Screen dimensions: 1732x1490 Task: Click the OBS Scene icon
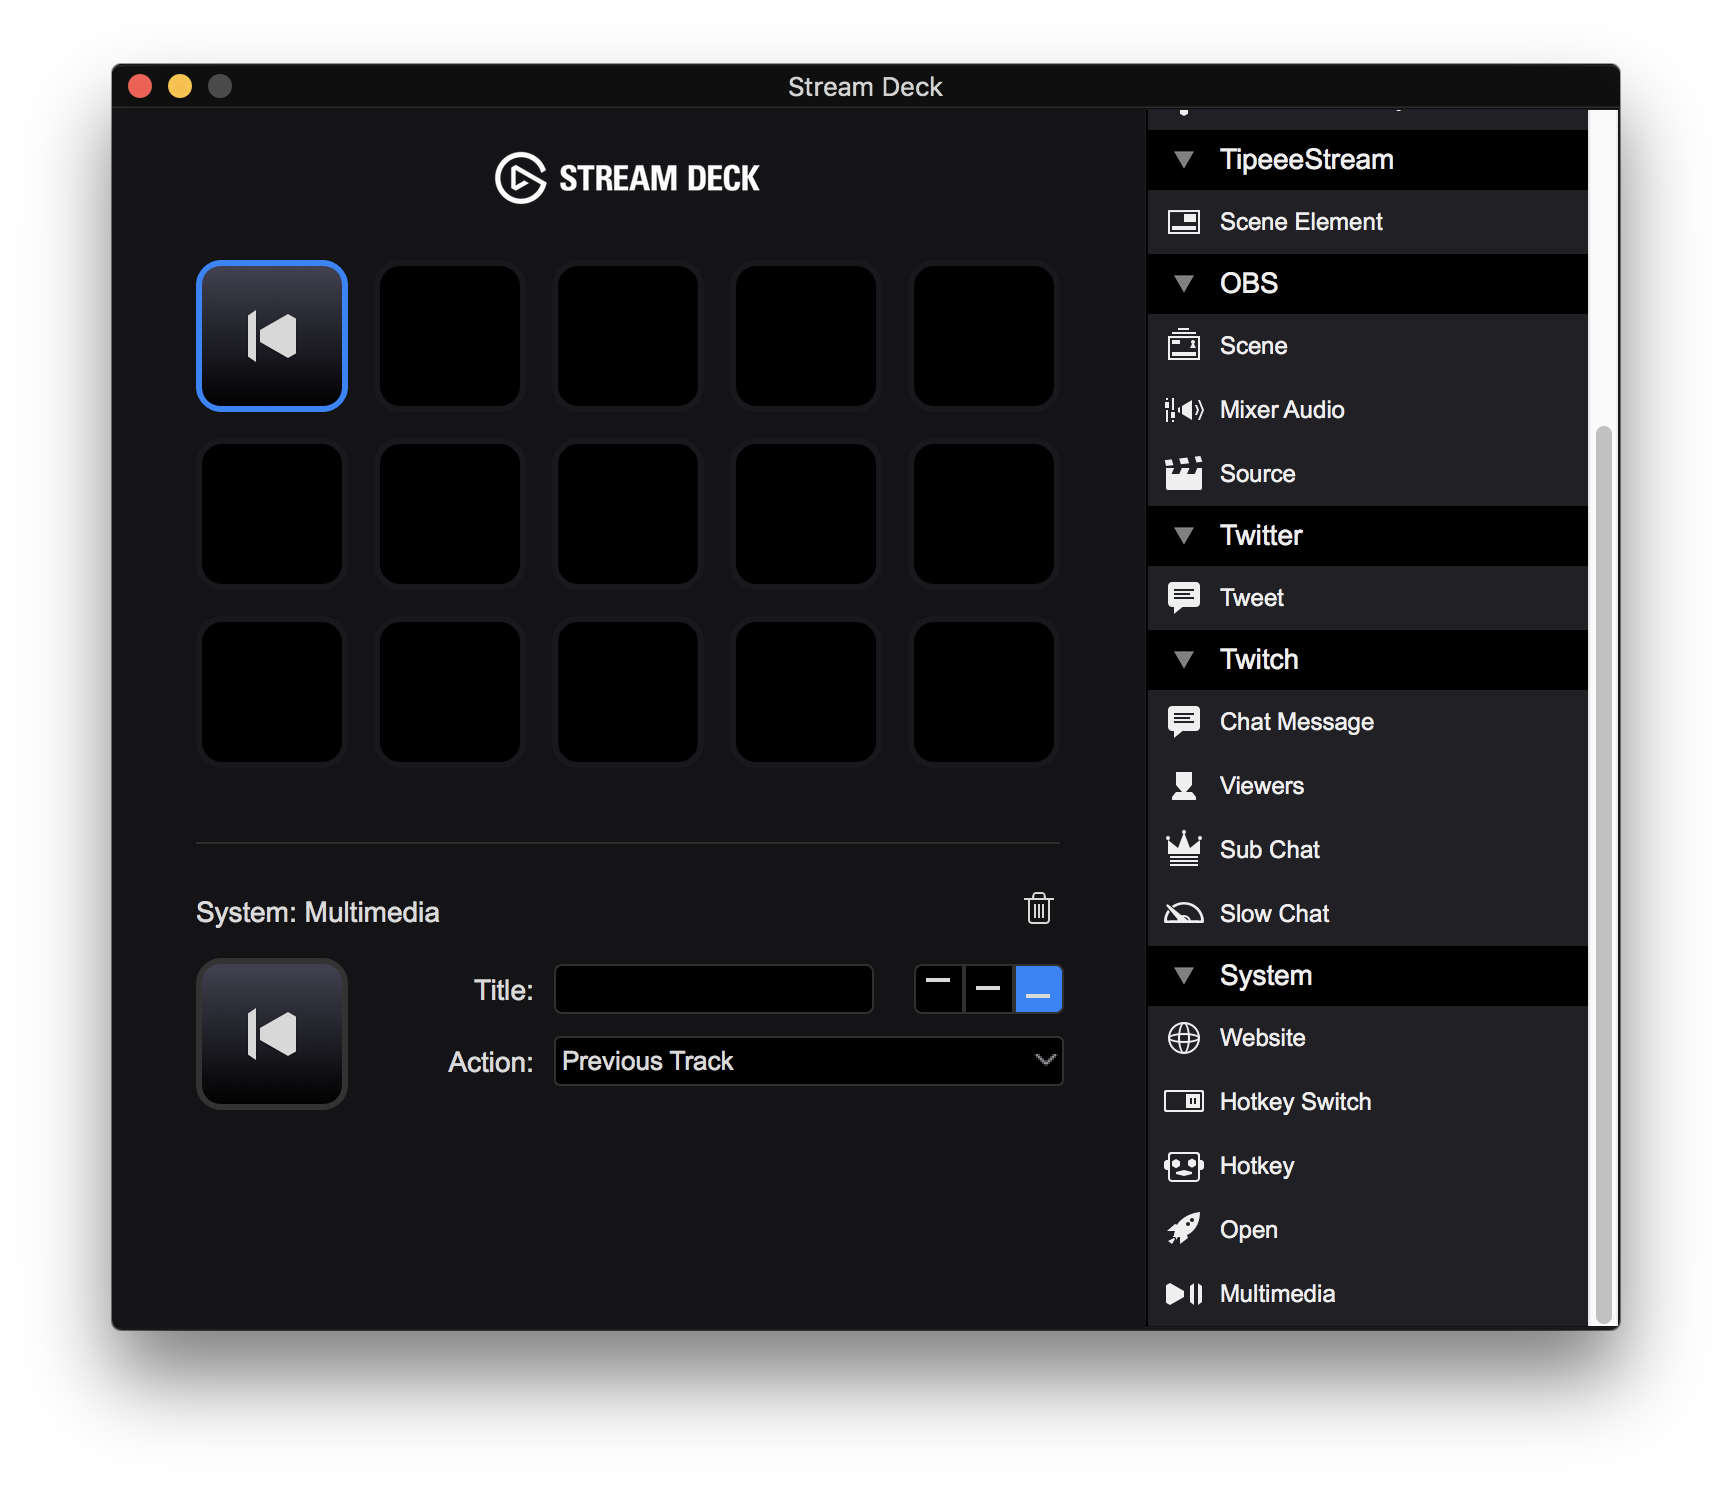coord(1184,346)
